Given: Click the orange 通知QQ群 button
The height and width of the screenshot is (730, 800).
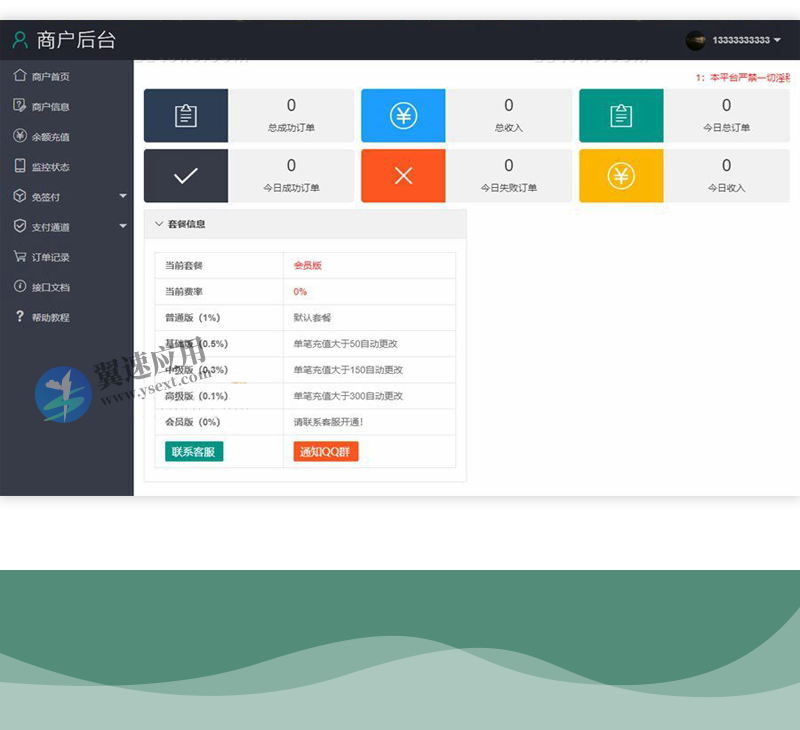Looking at the screenshot, I should 324,451.
